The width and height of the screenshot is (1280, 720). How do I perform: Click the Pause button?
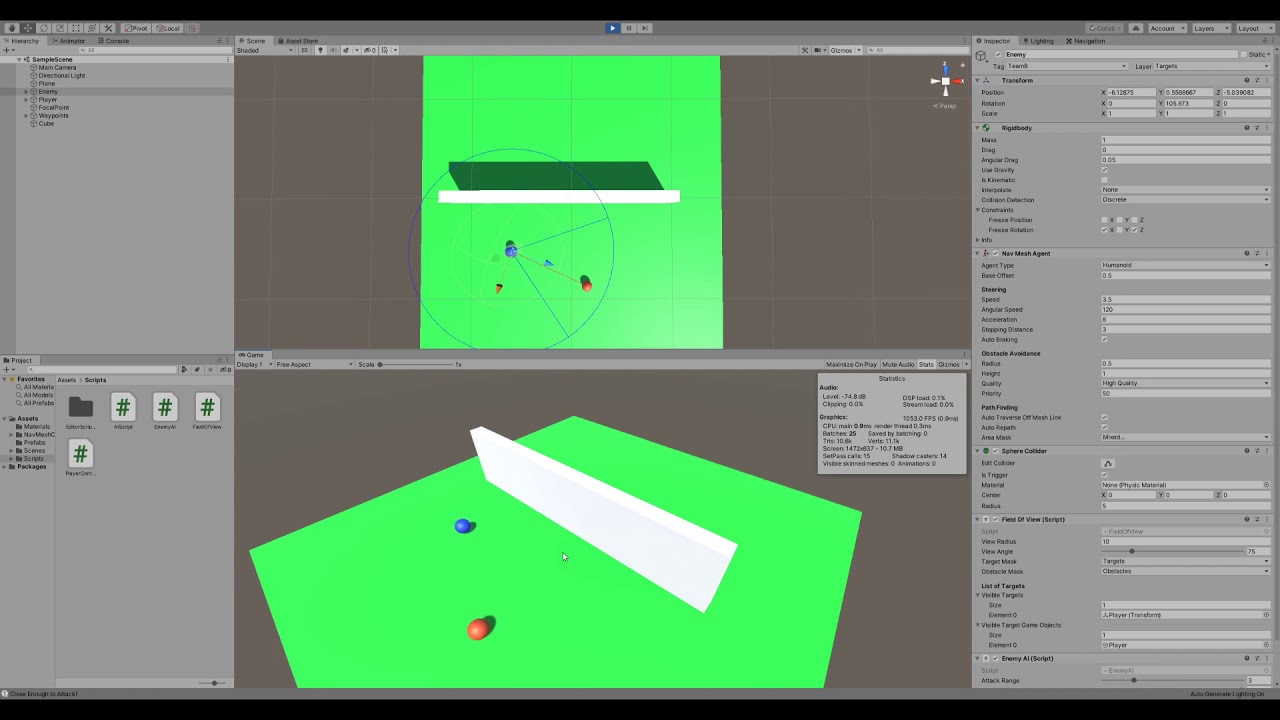(629, 28)
